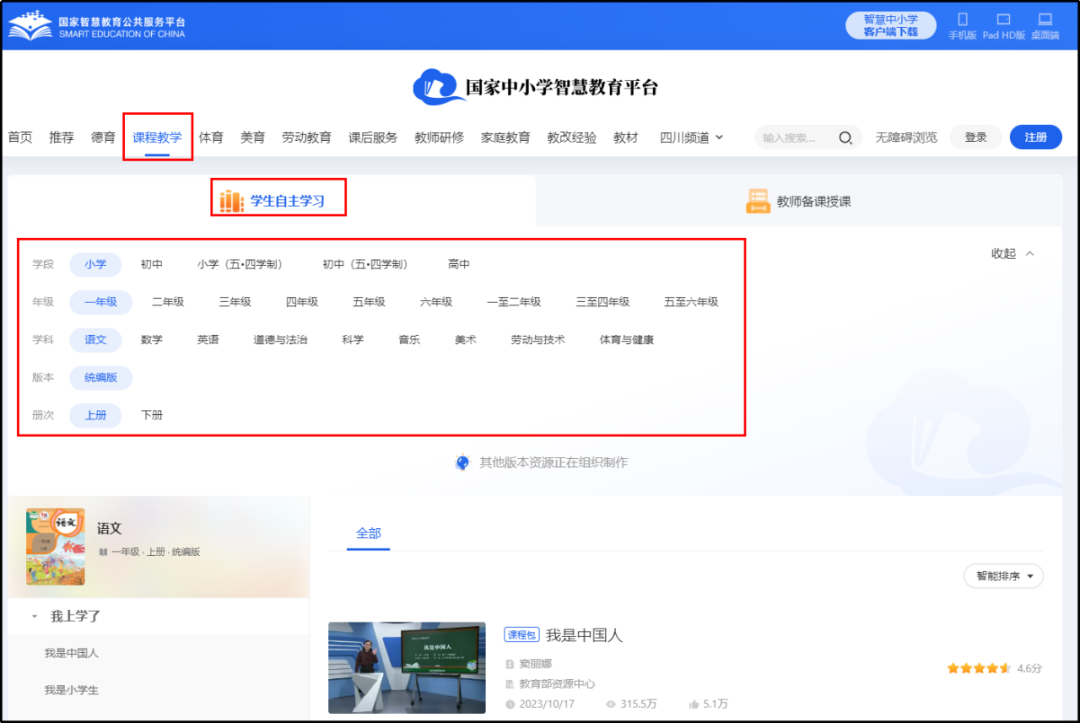Open the 四川频道 dropdown
The width and height of the screenshot is (1080, 723).
tap(688, 137)
